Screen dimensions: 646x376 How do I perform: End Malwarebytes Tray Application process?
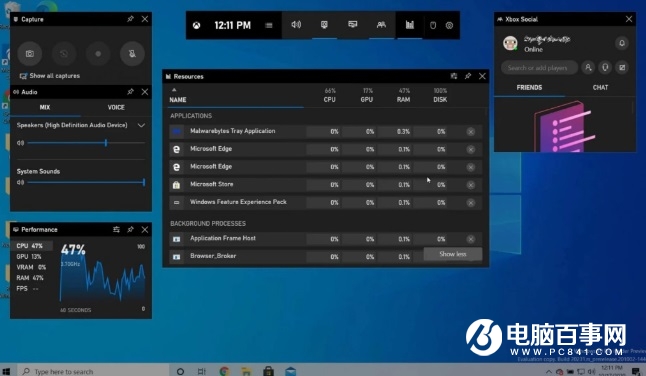pyautogui.click(x=470, y=131)
